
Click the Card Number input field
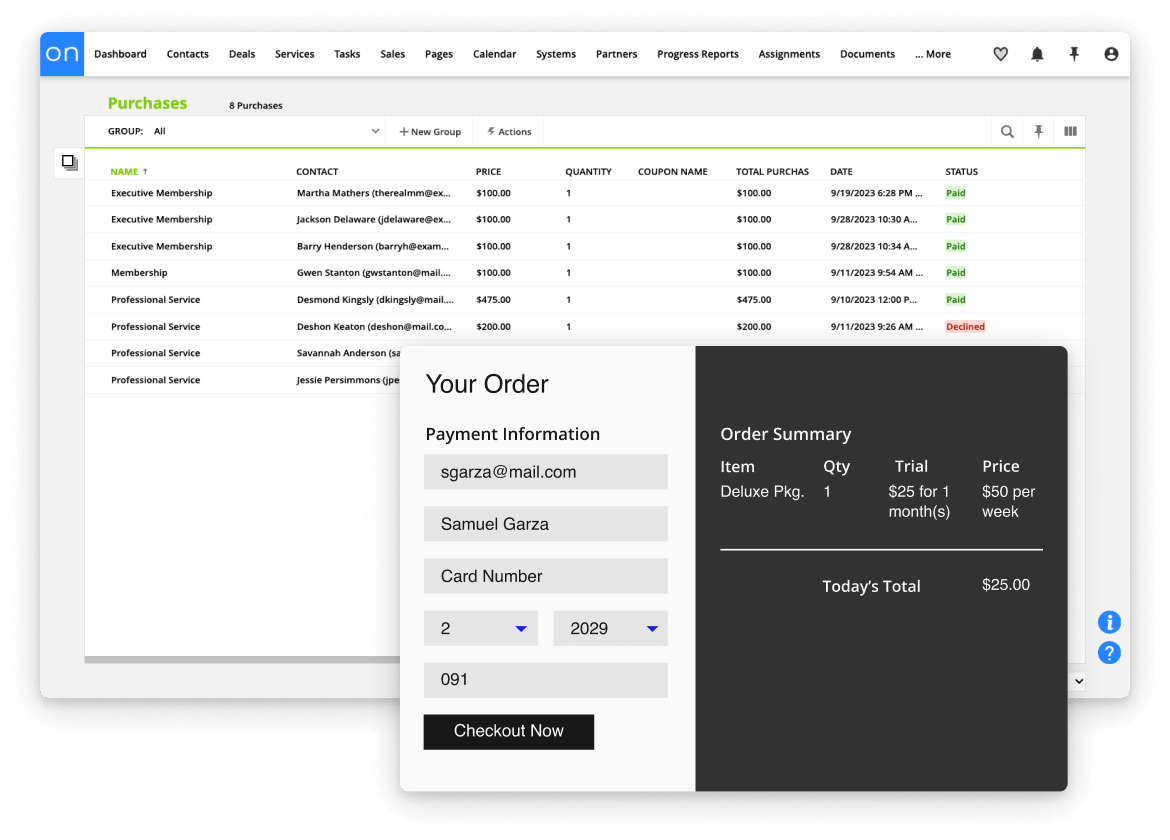click(x=545, y=576)
